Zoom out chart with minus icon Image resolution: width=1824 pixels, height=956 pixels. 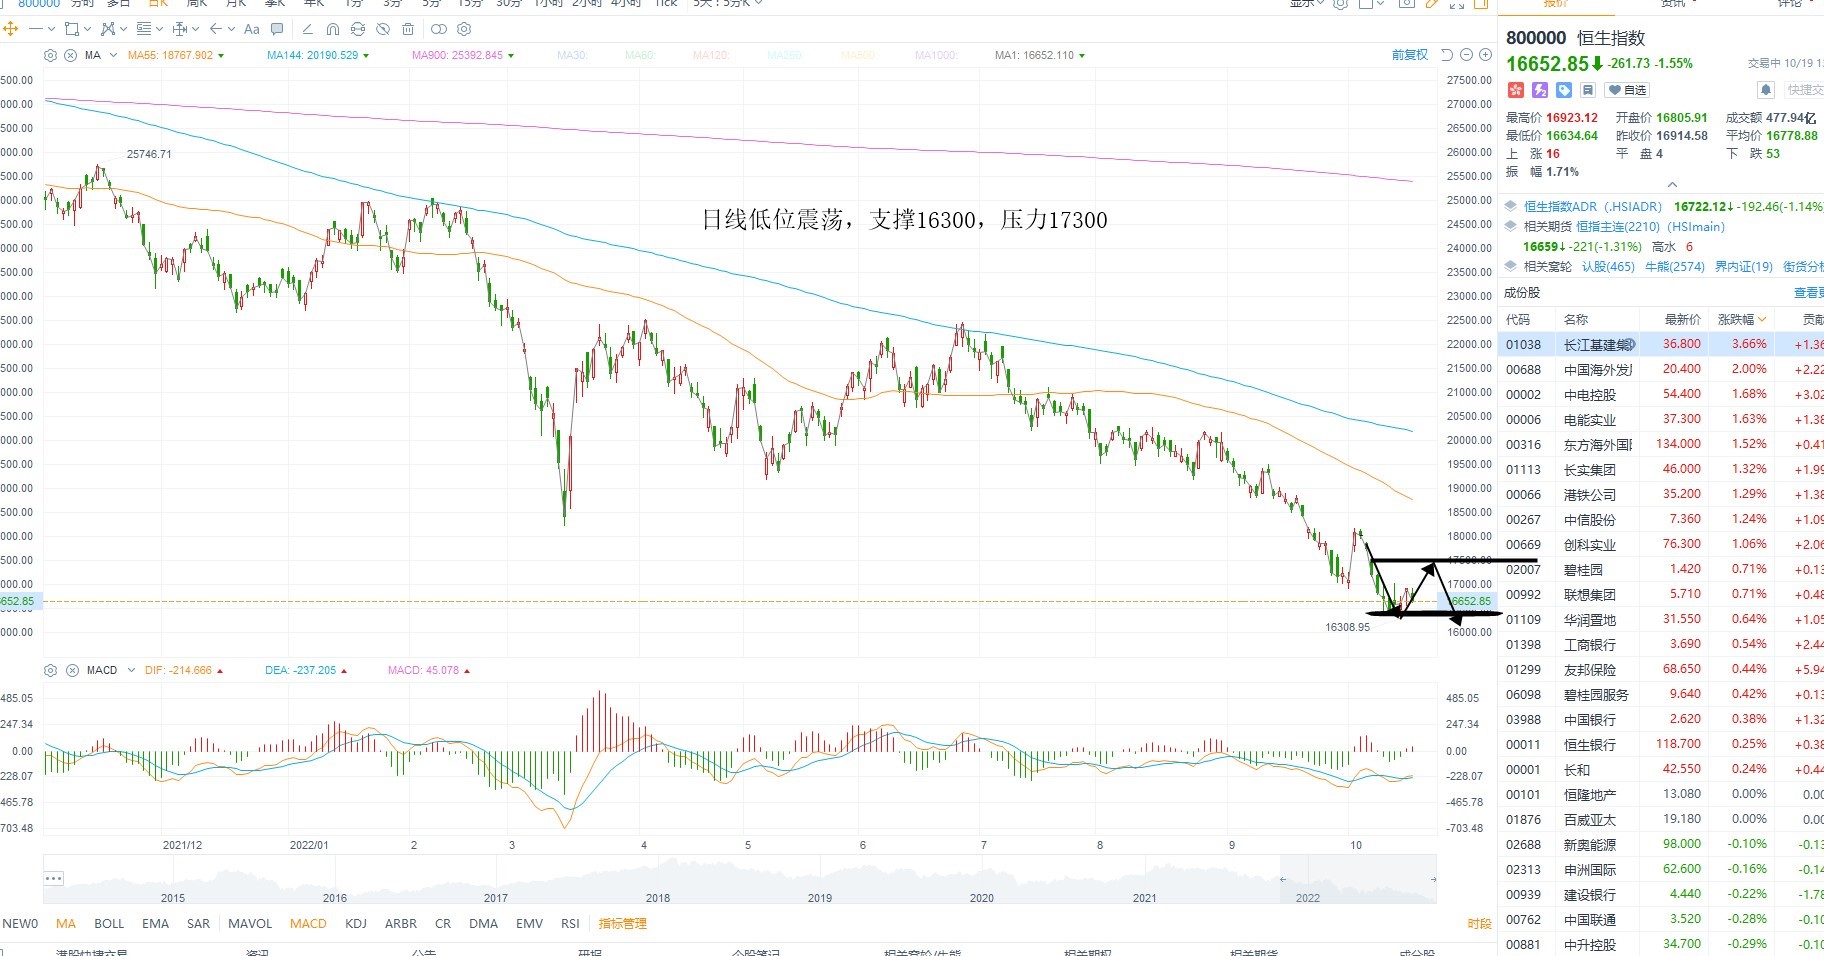tap(1466, 55)
